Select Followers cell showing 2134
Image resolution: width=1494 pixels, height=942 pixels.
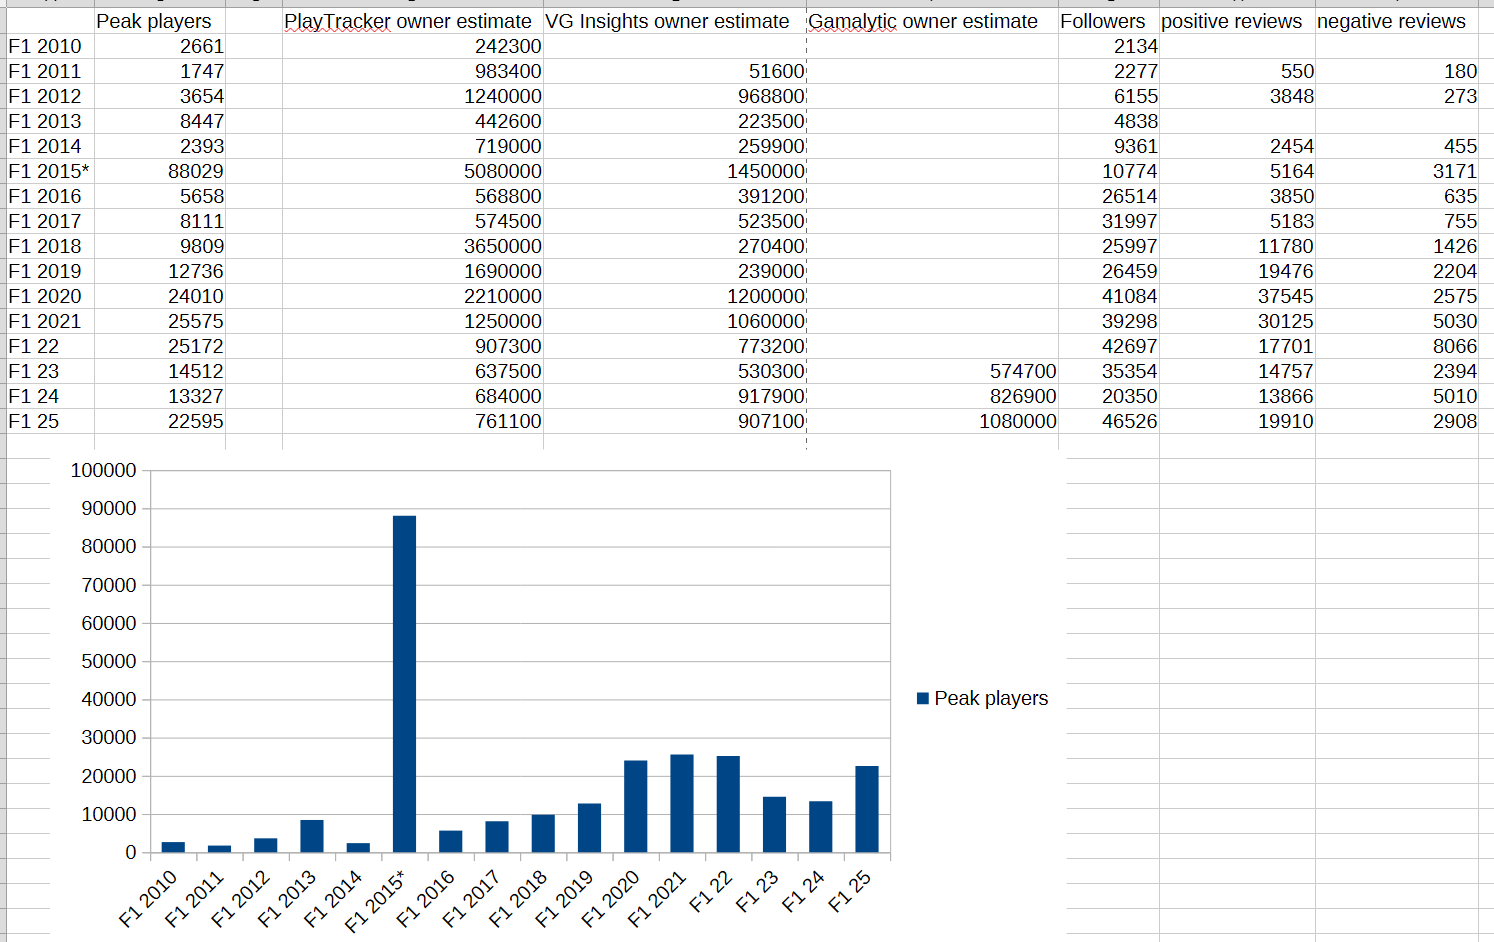[1109, 46]
